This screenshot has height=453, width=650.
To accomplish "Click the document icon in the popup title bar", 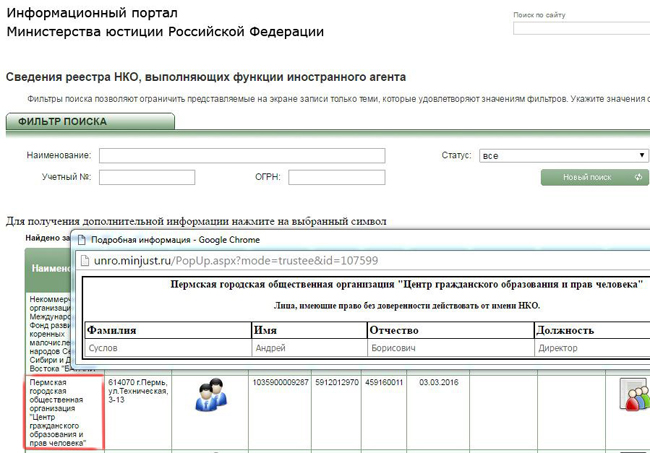I will click(x=81, y=240).
